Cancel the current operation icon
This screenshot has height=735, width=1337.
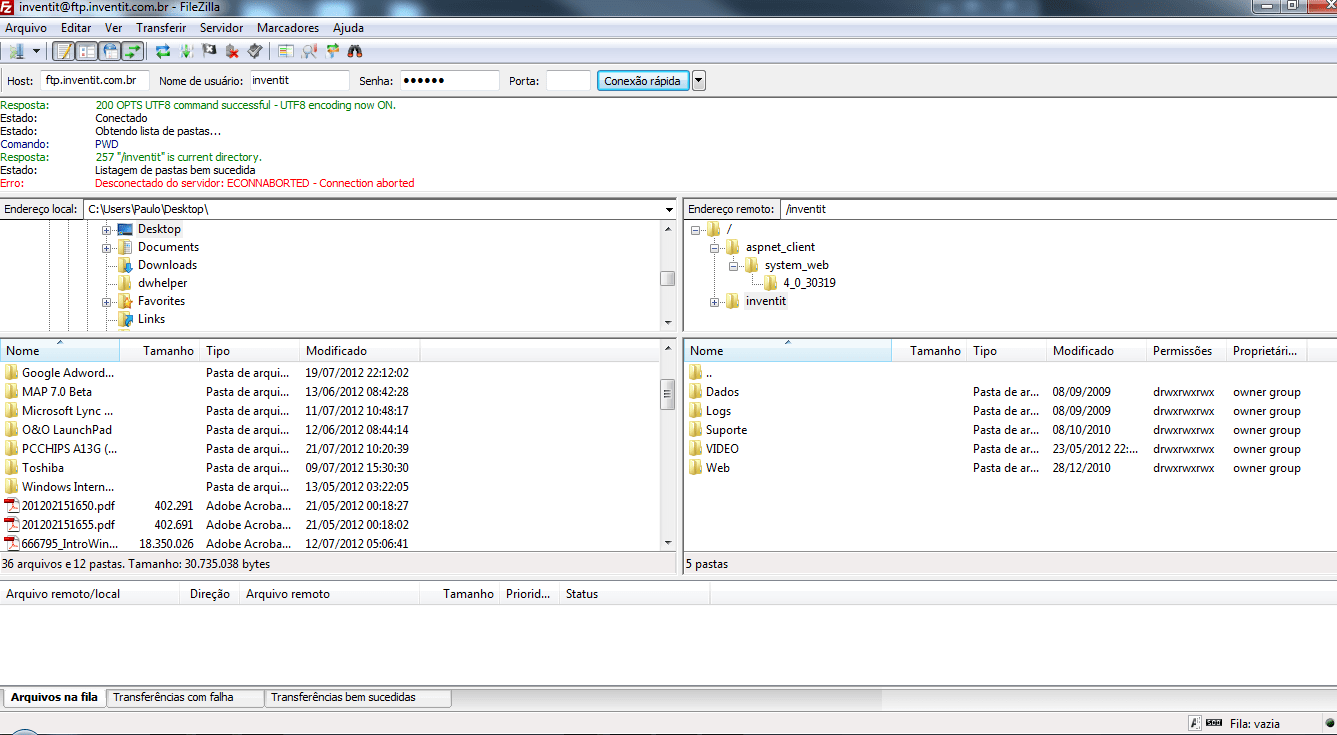209,51
